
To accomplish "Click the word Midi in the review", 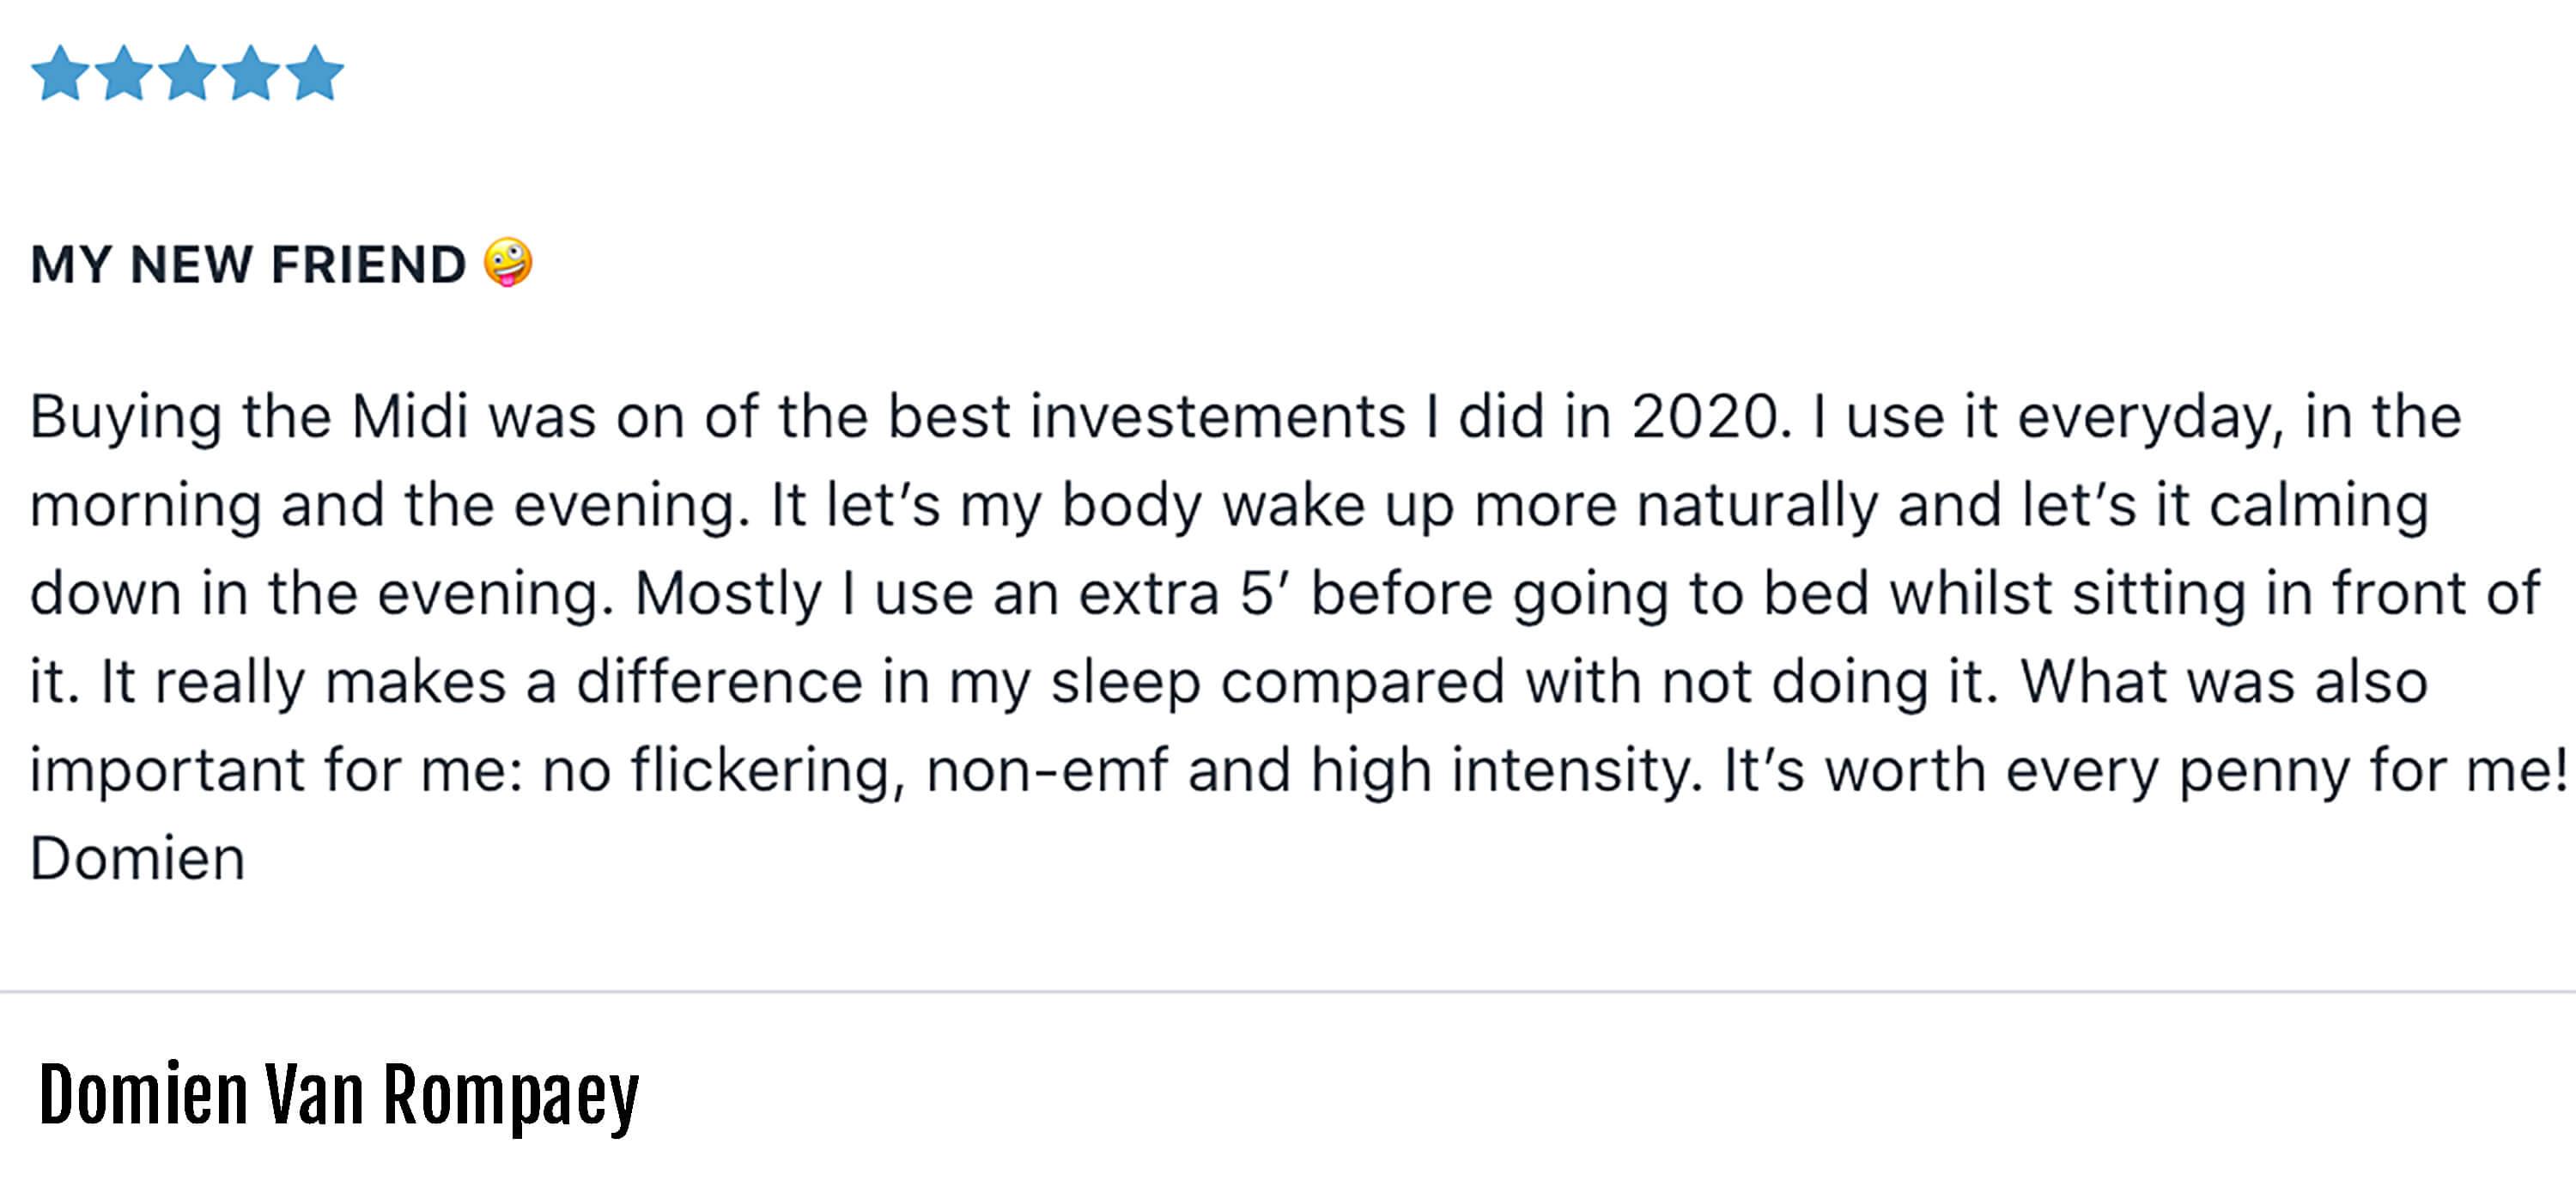I will tap(410, 417).
